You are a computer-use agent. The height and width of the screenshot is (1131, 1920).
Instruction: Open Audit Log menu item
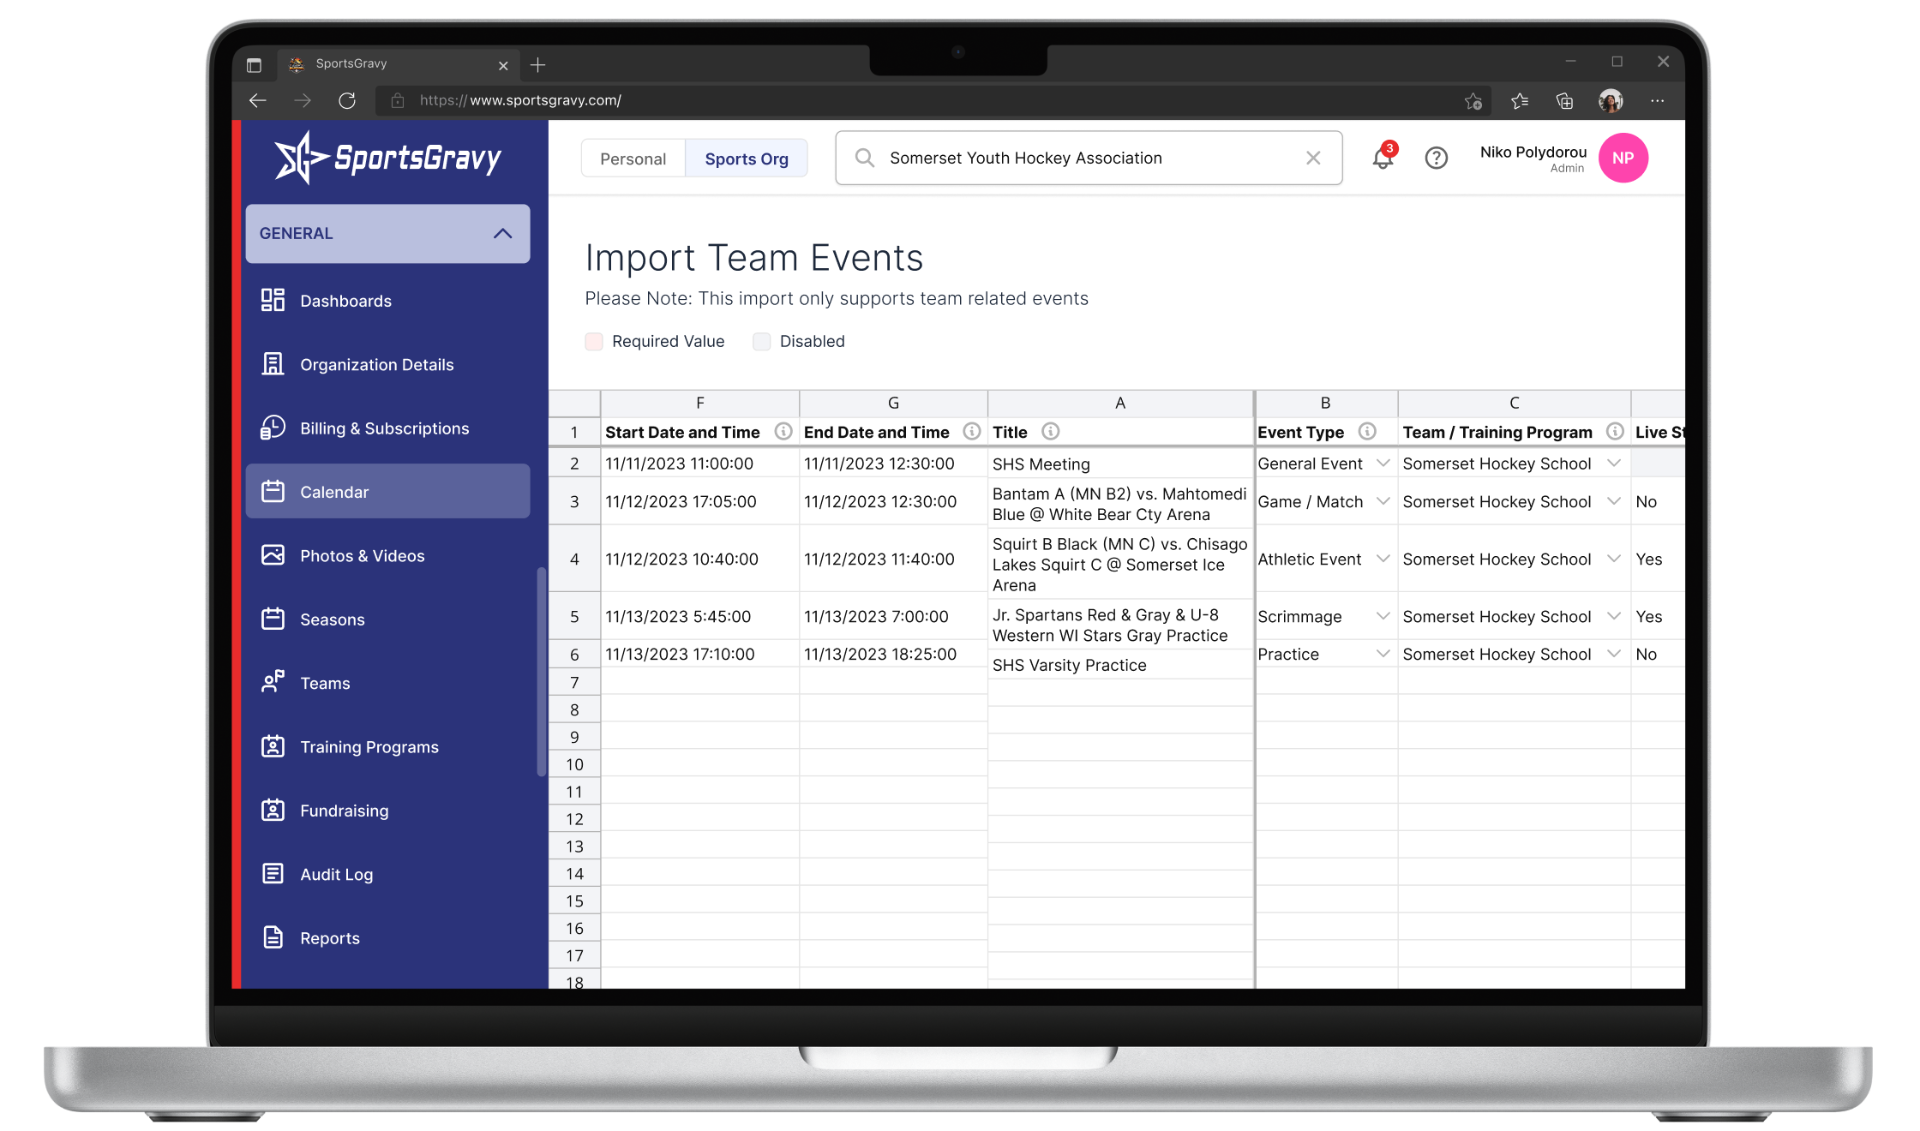pos(388,874)
